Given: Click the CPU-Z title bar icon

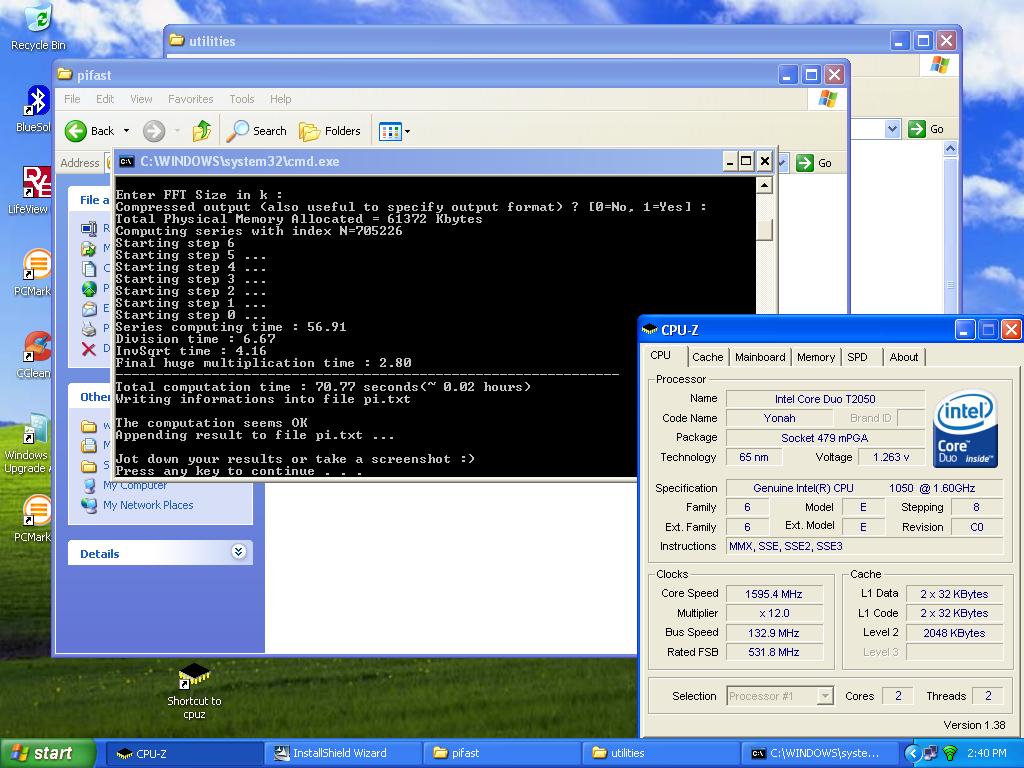Looking at the screenshot, I should click(649, 330).
